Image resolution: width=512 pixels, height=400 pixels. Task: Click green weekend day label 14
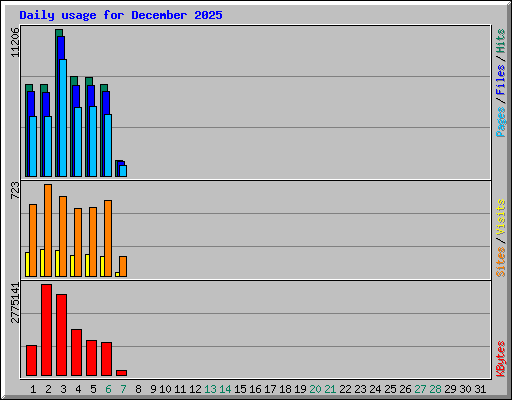click(225, 389)
